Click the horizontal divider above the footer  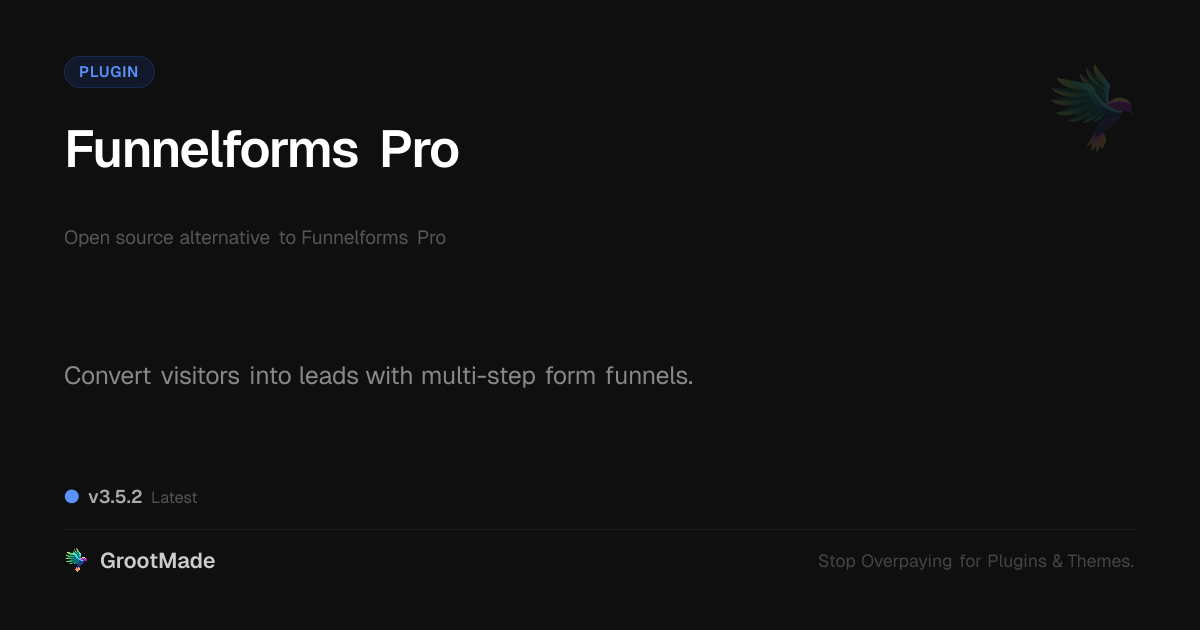point(600,529)
